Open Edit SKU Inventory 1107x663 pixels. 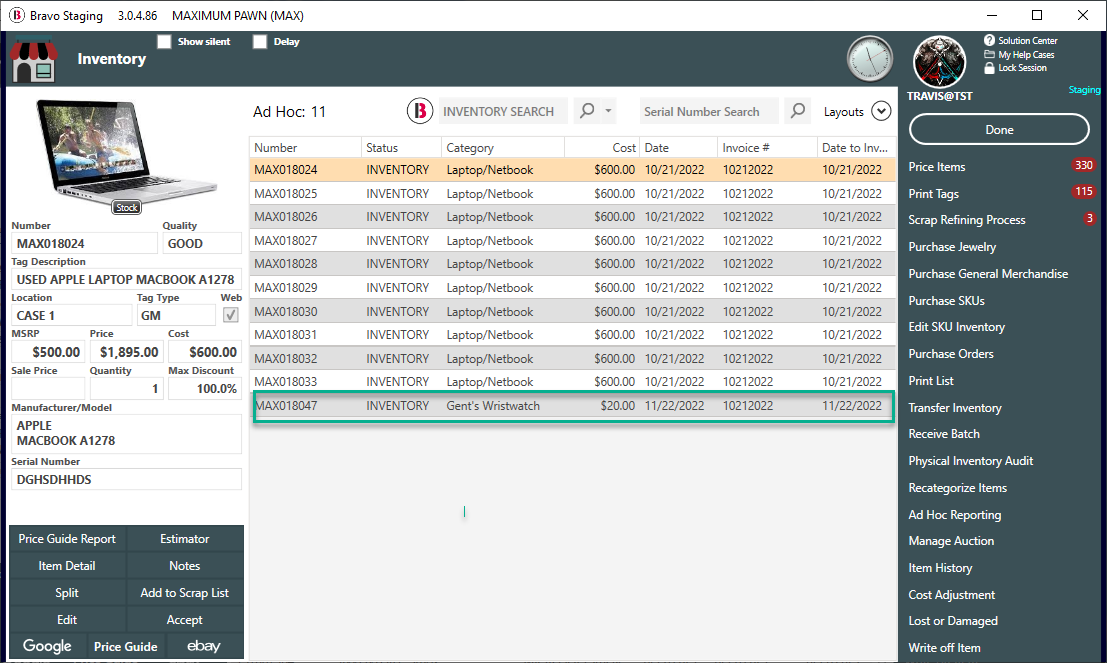click(956, 327)
